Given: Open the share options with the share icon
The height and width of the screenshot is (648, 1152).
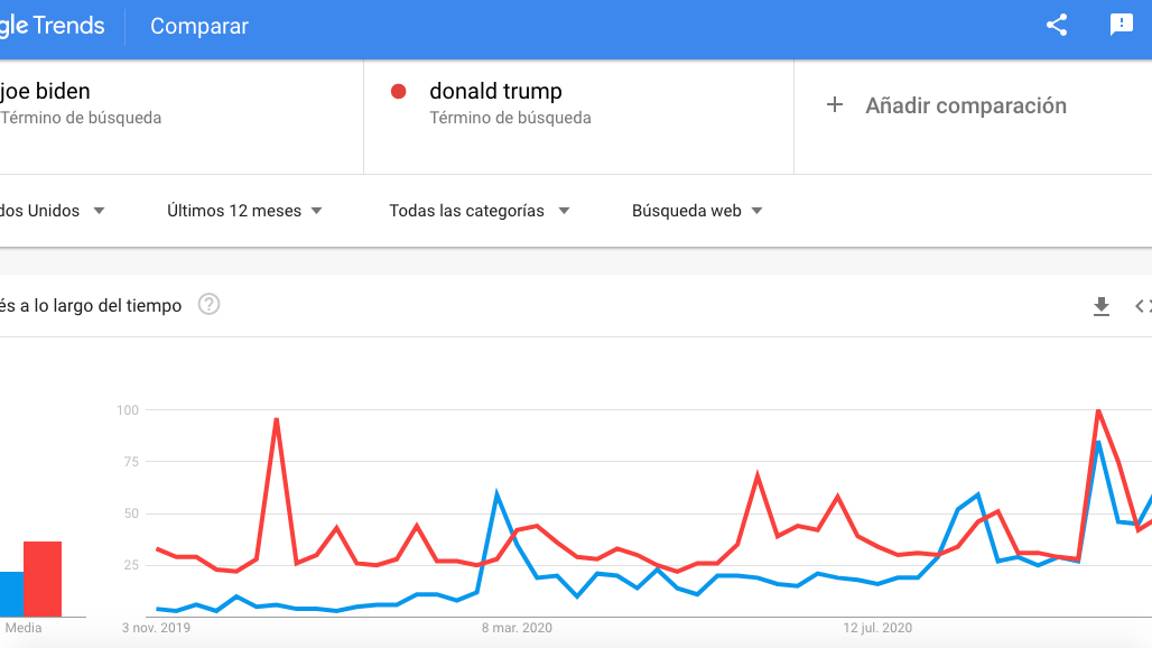Looking at the screenshot, I should (x=1057, y=25).
